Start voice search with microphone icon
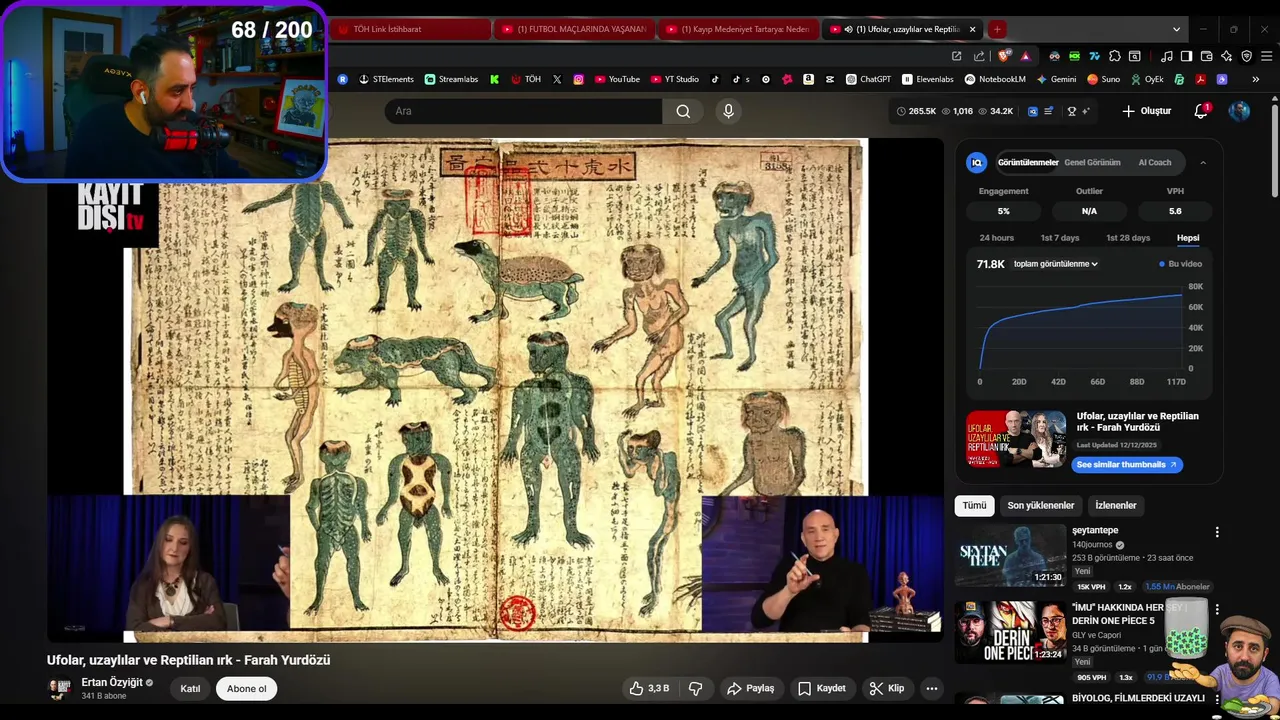This screenshot has width=1280, height=720. click(x=728, y=111)
